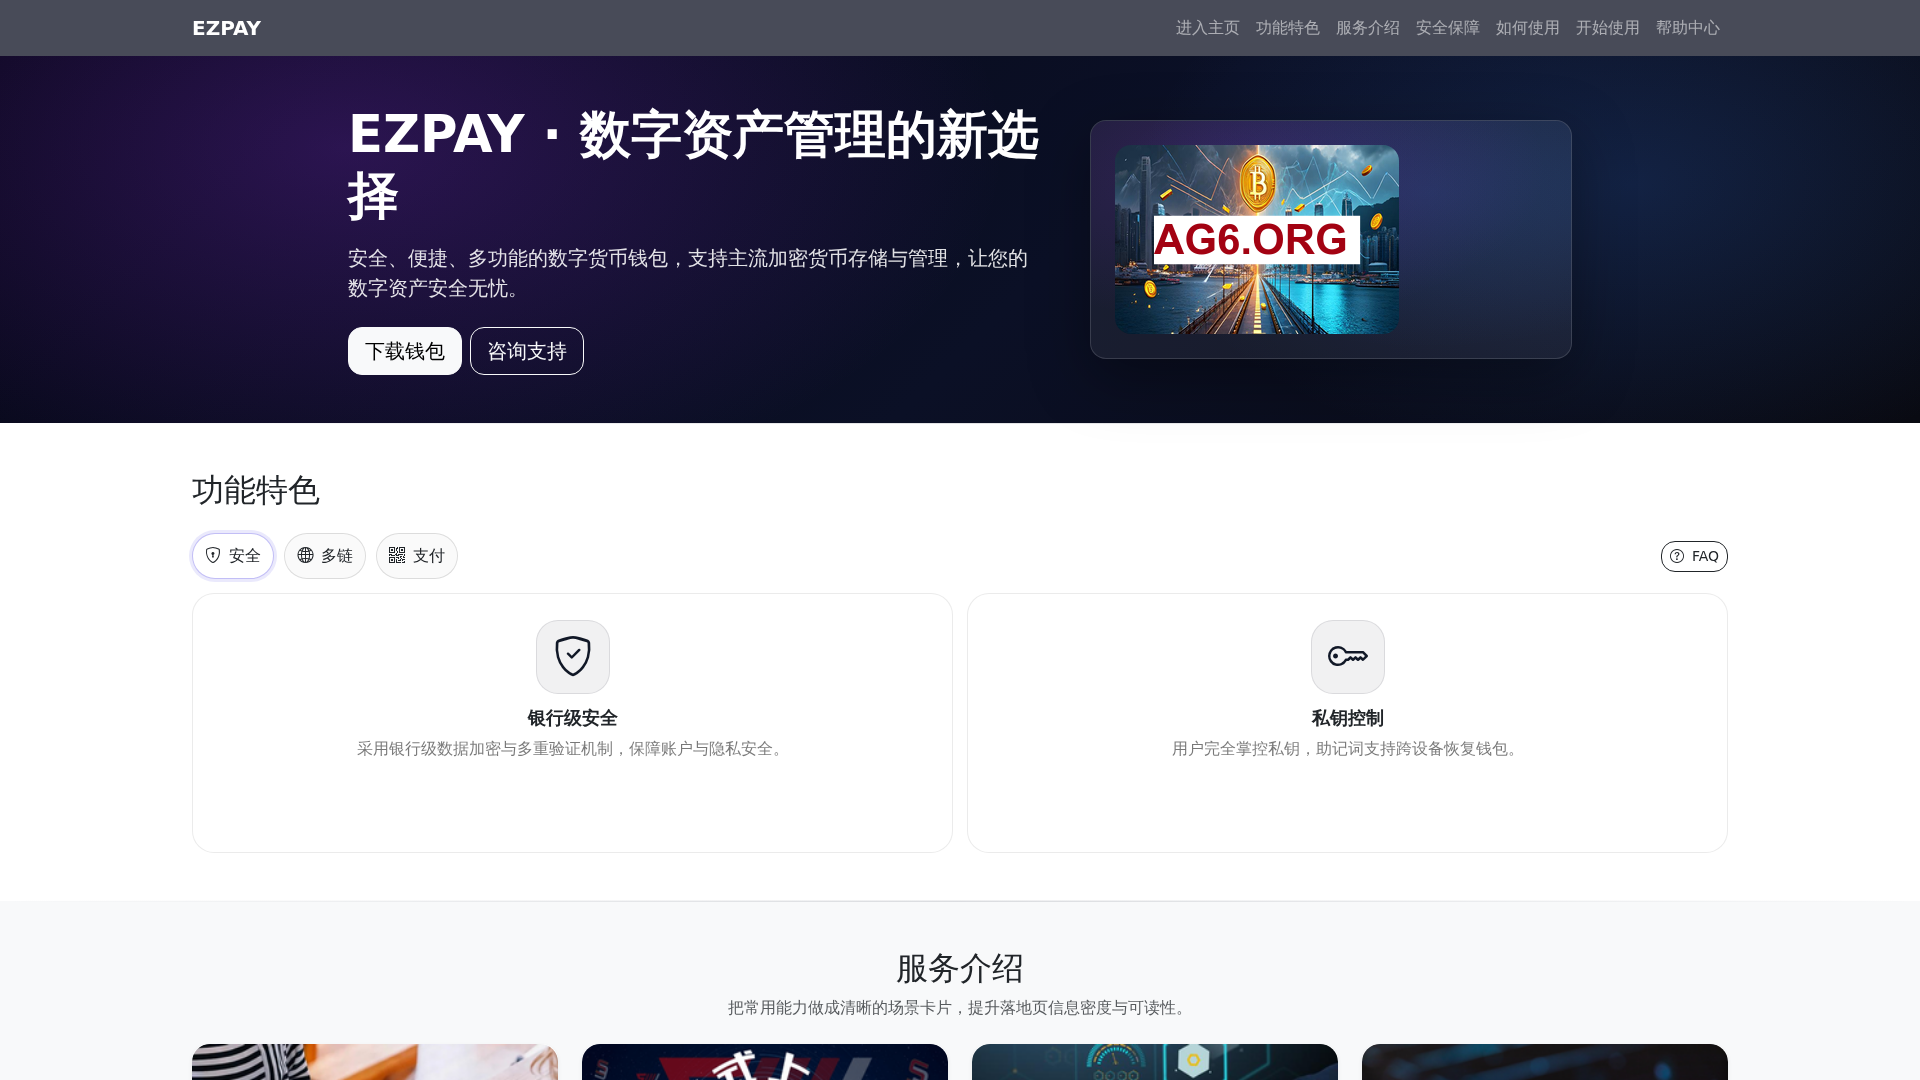Click the EZPAY logo in header
Screen dimensions: 1920x1080
click(x=227, y=28)
